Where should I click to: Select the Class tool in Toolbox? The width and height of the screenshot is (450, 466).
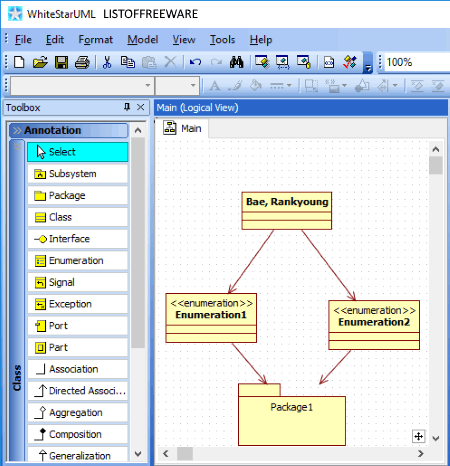[78, 217]
